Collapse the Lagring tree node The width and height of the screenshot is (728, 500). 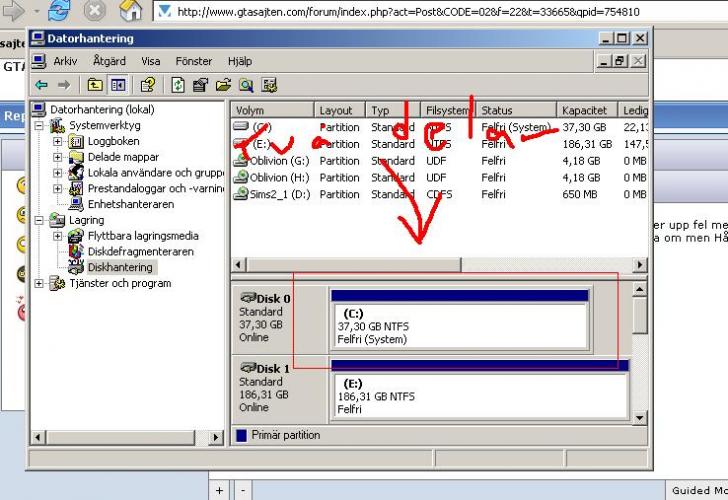click(x=40, y=220)
